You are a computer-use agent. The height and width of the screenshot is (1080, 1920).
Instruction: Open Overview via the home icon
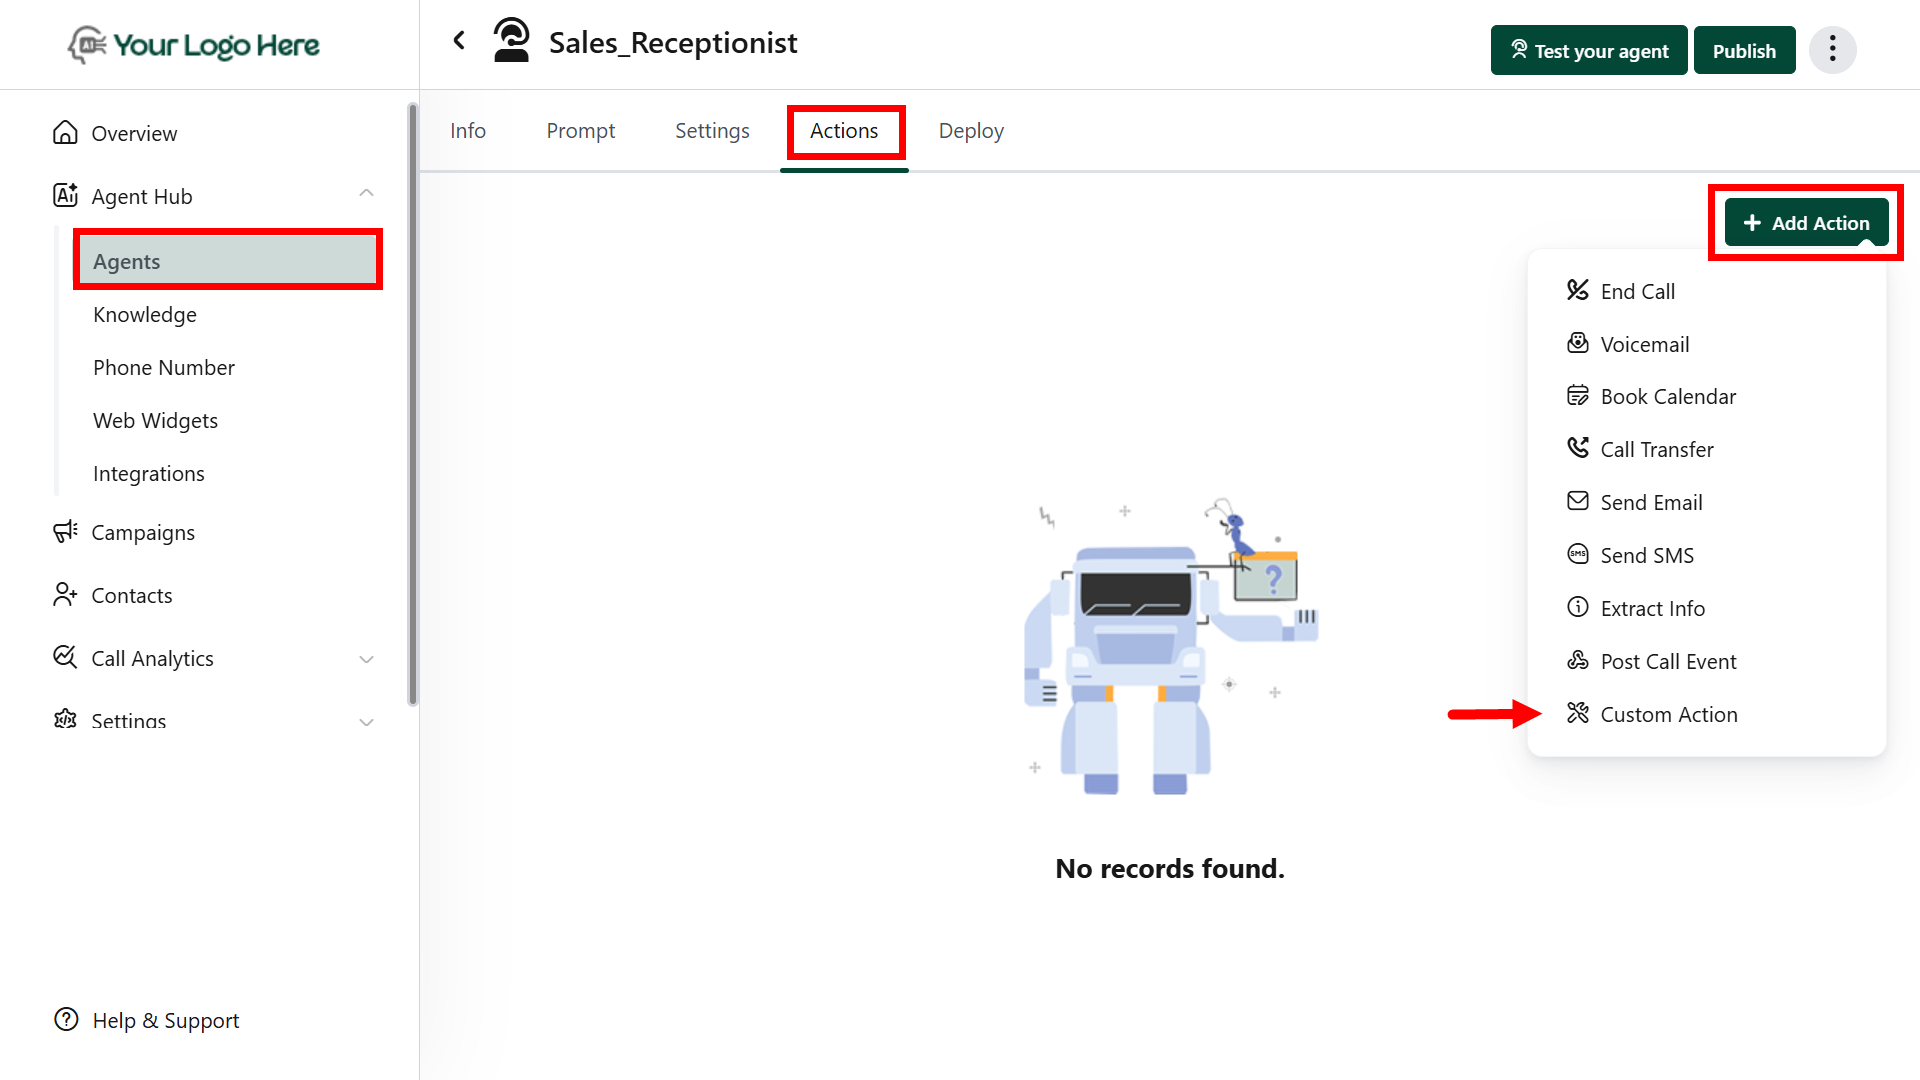coord(65,133)
